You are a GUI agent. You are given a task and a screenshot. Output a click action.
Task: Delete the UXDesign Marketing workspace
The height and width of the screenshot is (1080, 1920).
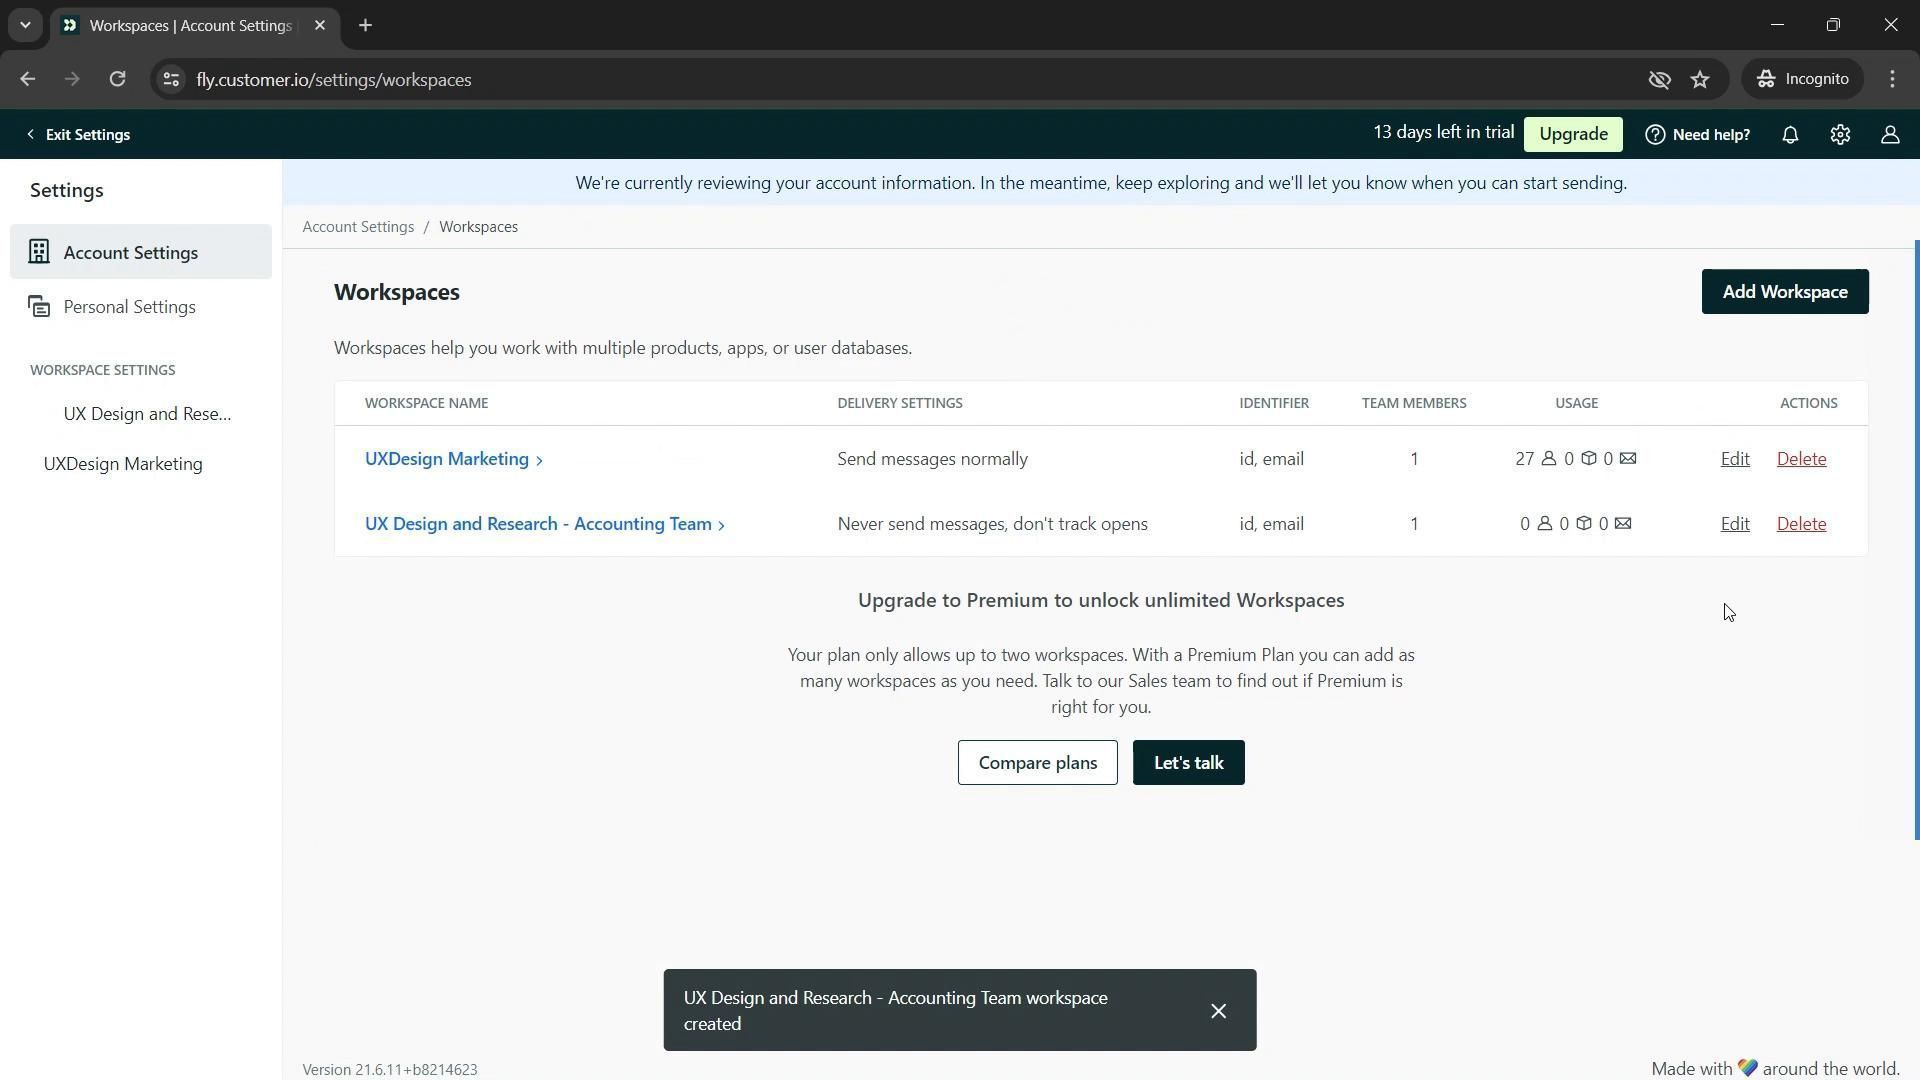[1800, 459]
